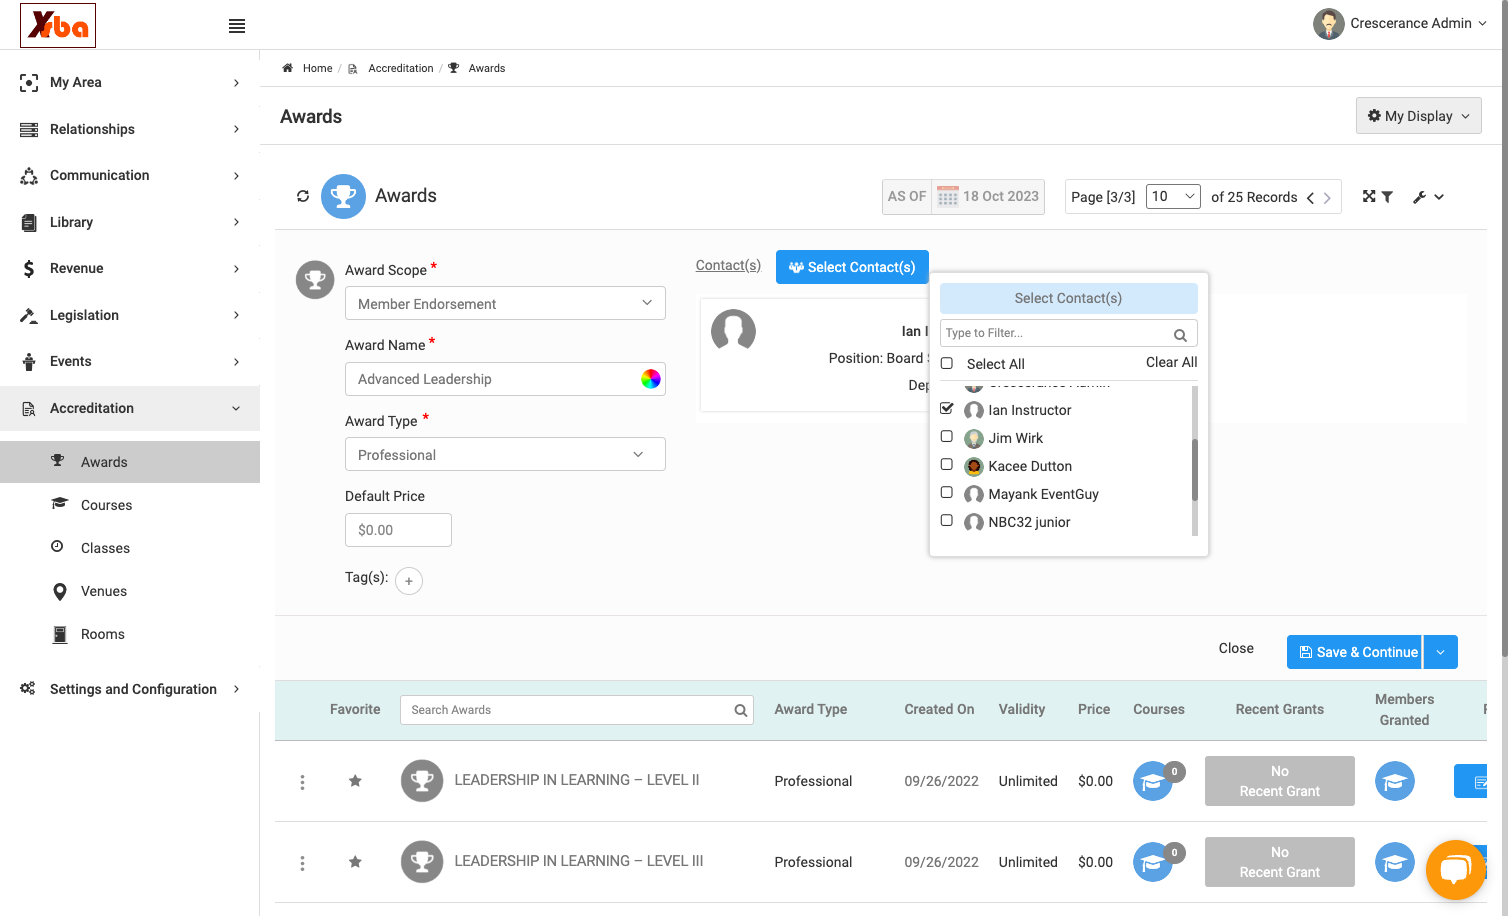The image size is (1508, 916).
Task: Open records per page dropdown
Action: tap(1173, 196)
